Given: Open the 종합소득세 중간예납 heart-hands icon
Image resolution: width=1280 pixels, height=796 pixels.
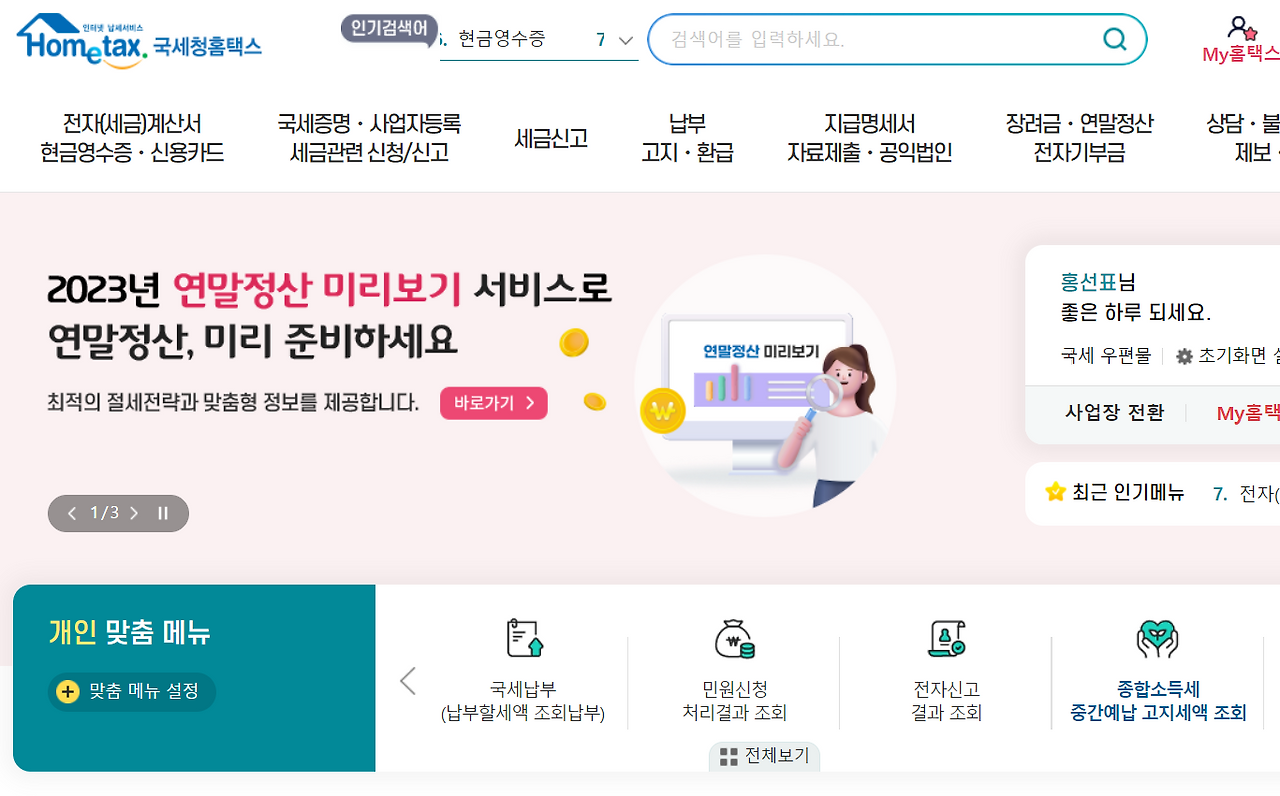Looking at the screenshot, I should (1158, 638).
